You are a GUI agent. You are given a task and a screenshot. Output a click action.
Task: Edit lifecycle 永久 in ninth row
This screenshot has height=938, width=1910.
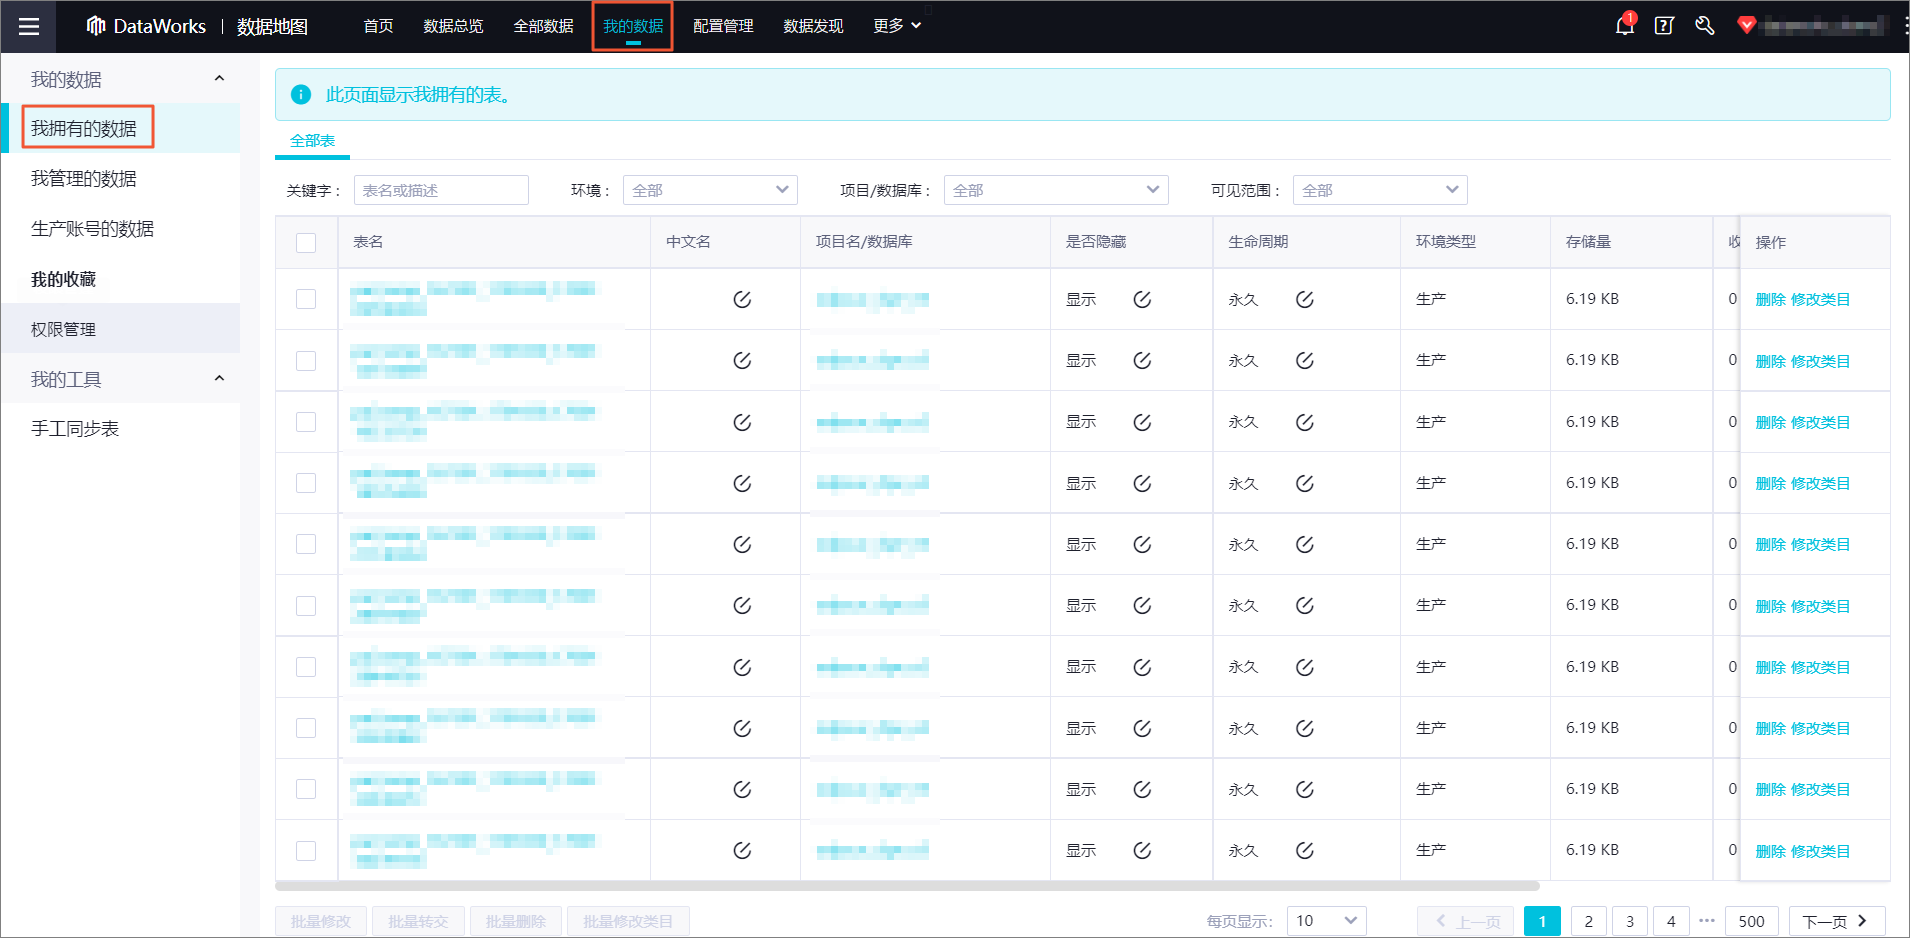pyautogui.click(x=1305, y=789)
